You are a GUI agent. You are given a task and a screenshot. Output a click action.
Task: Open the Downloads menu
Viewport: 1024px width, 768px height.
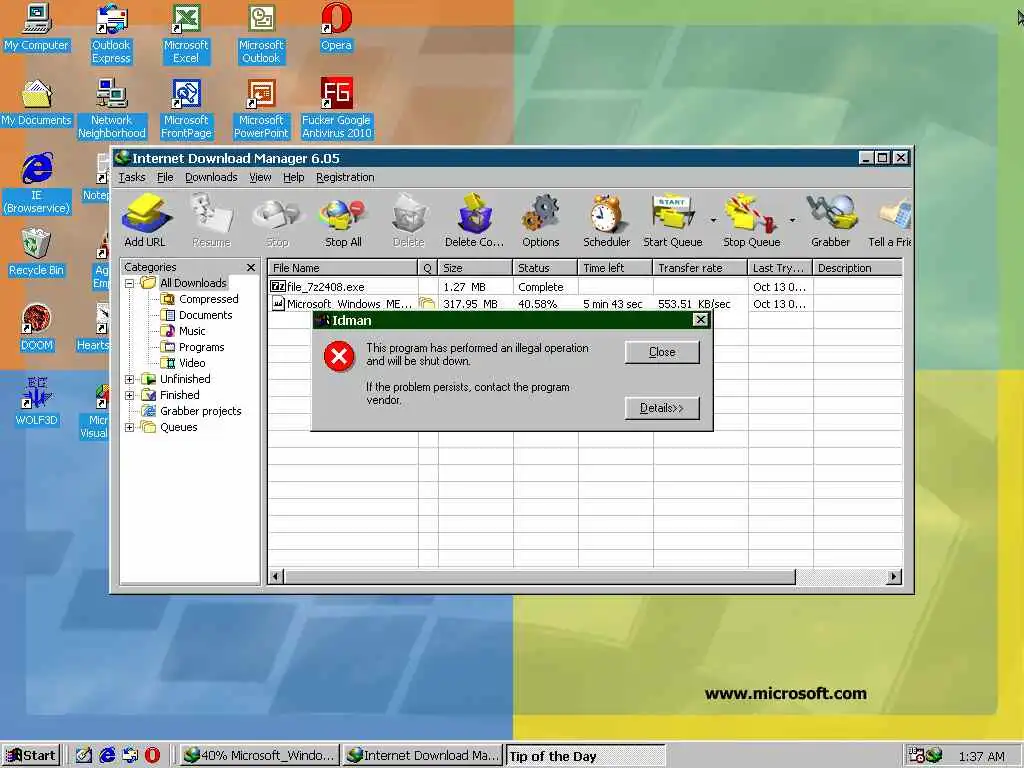[211, 177]
